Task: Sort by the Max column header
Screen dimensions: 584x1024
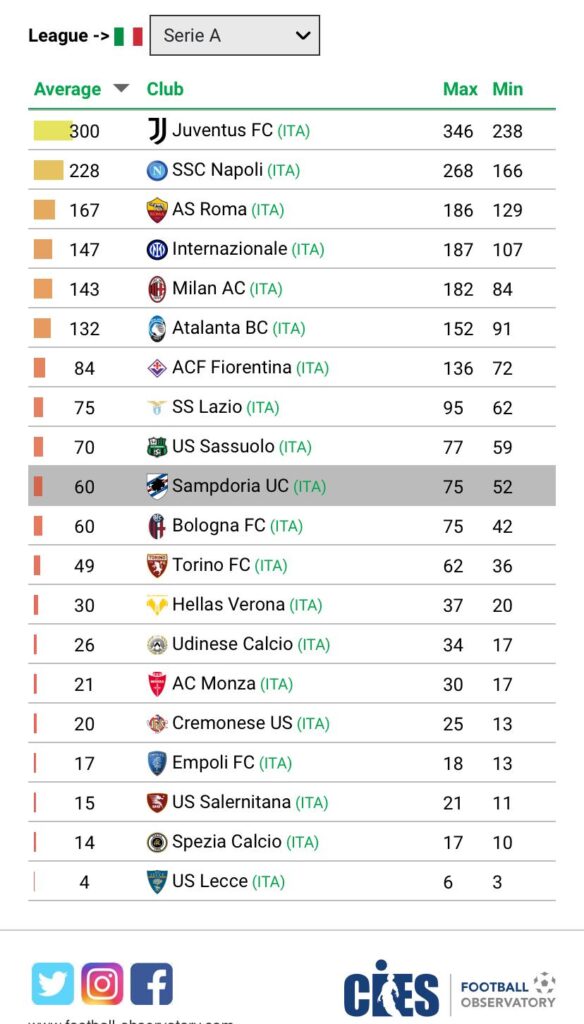Action: [461, 89]
